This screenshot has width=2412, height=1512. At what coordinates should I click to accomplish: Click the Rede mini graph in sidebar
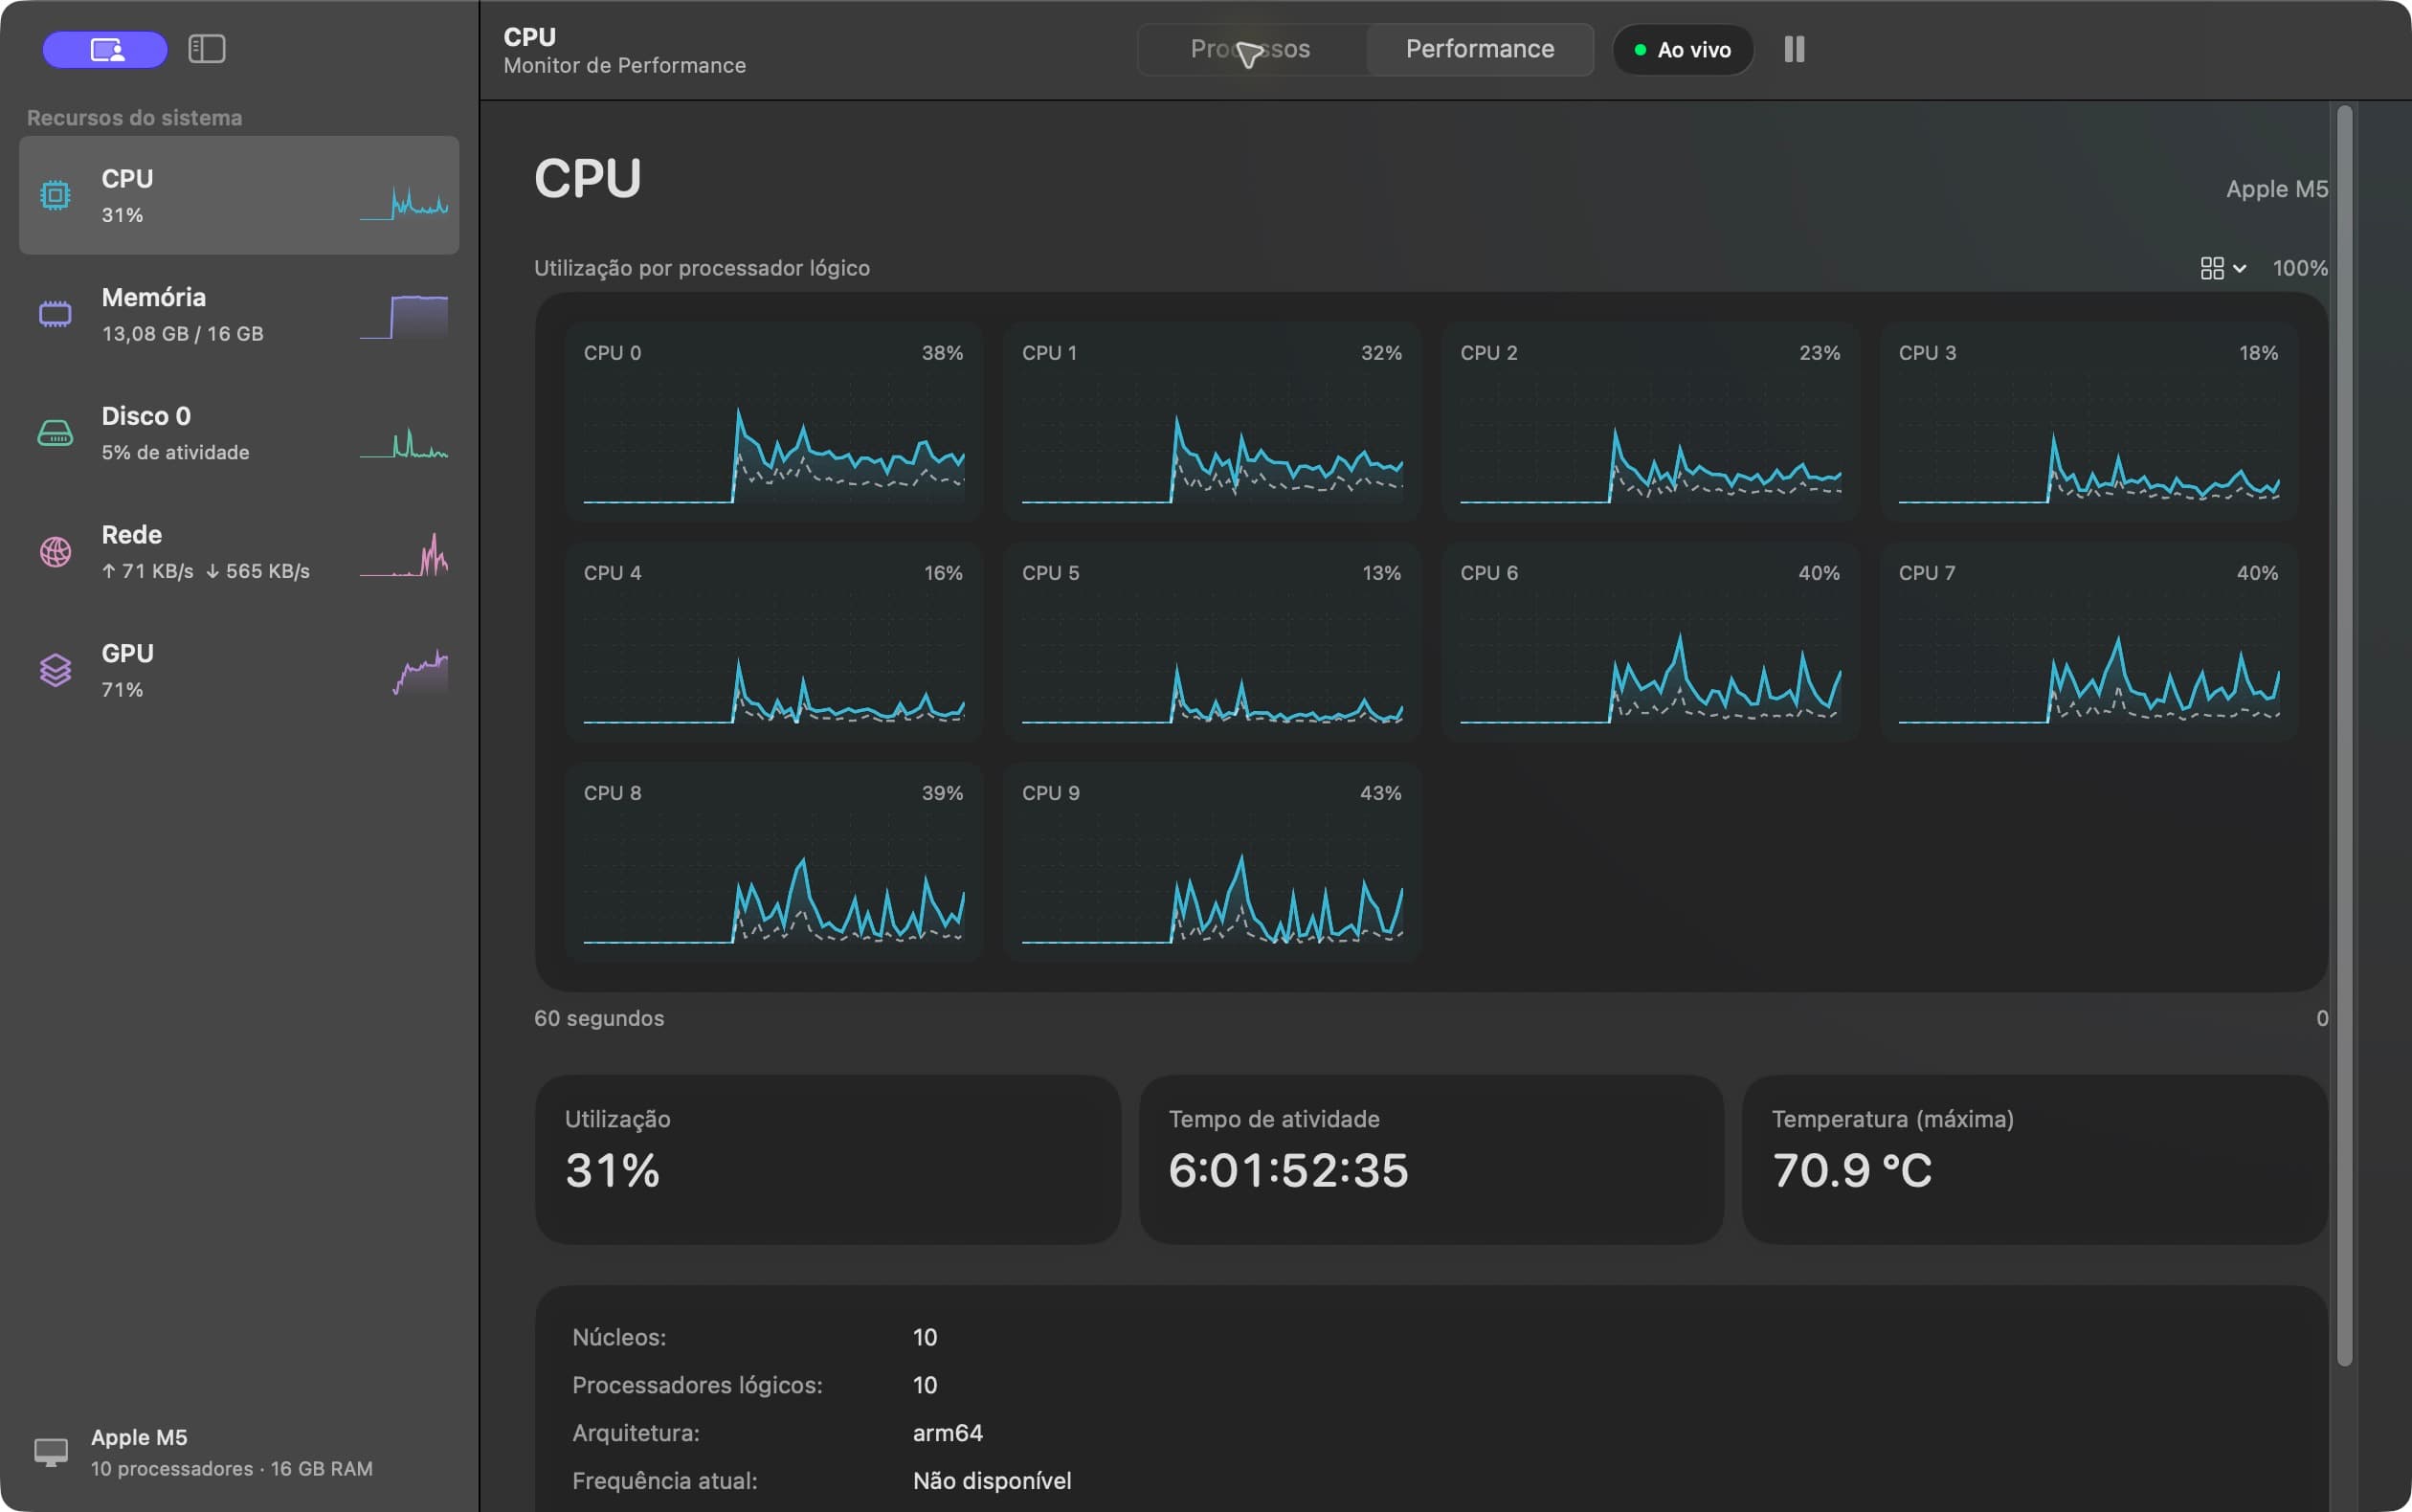[404, 554]
